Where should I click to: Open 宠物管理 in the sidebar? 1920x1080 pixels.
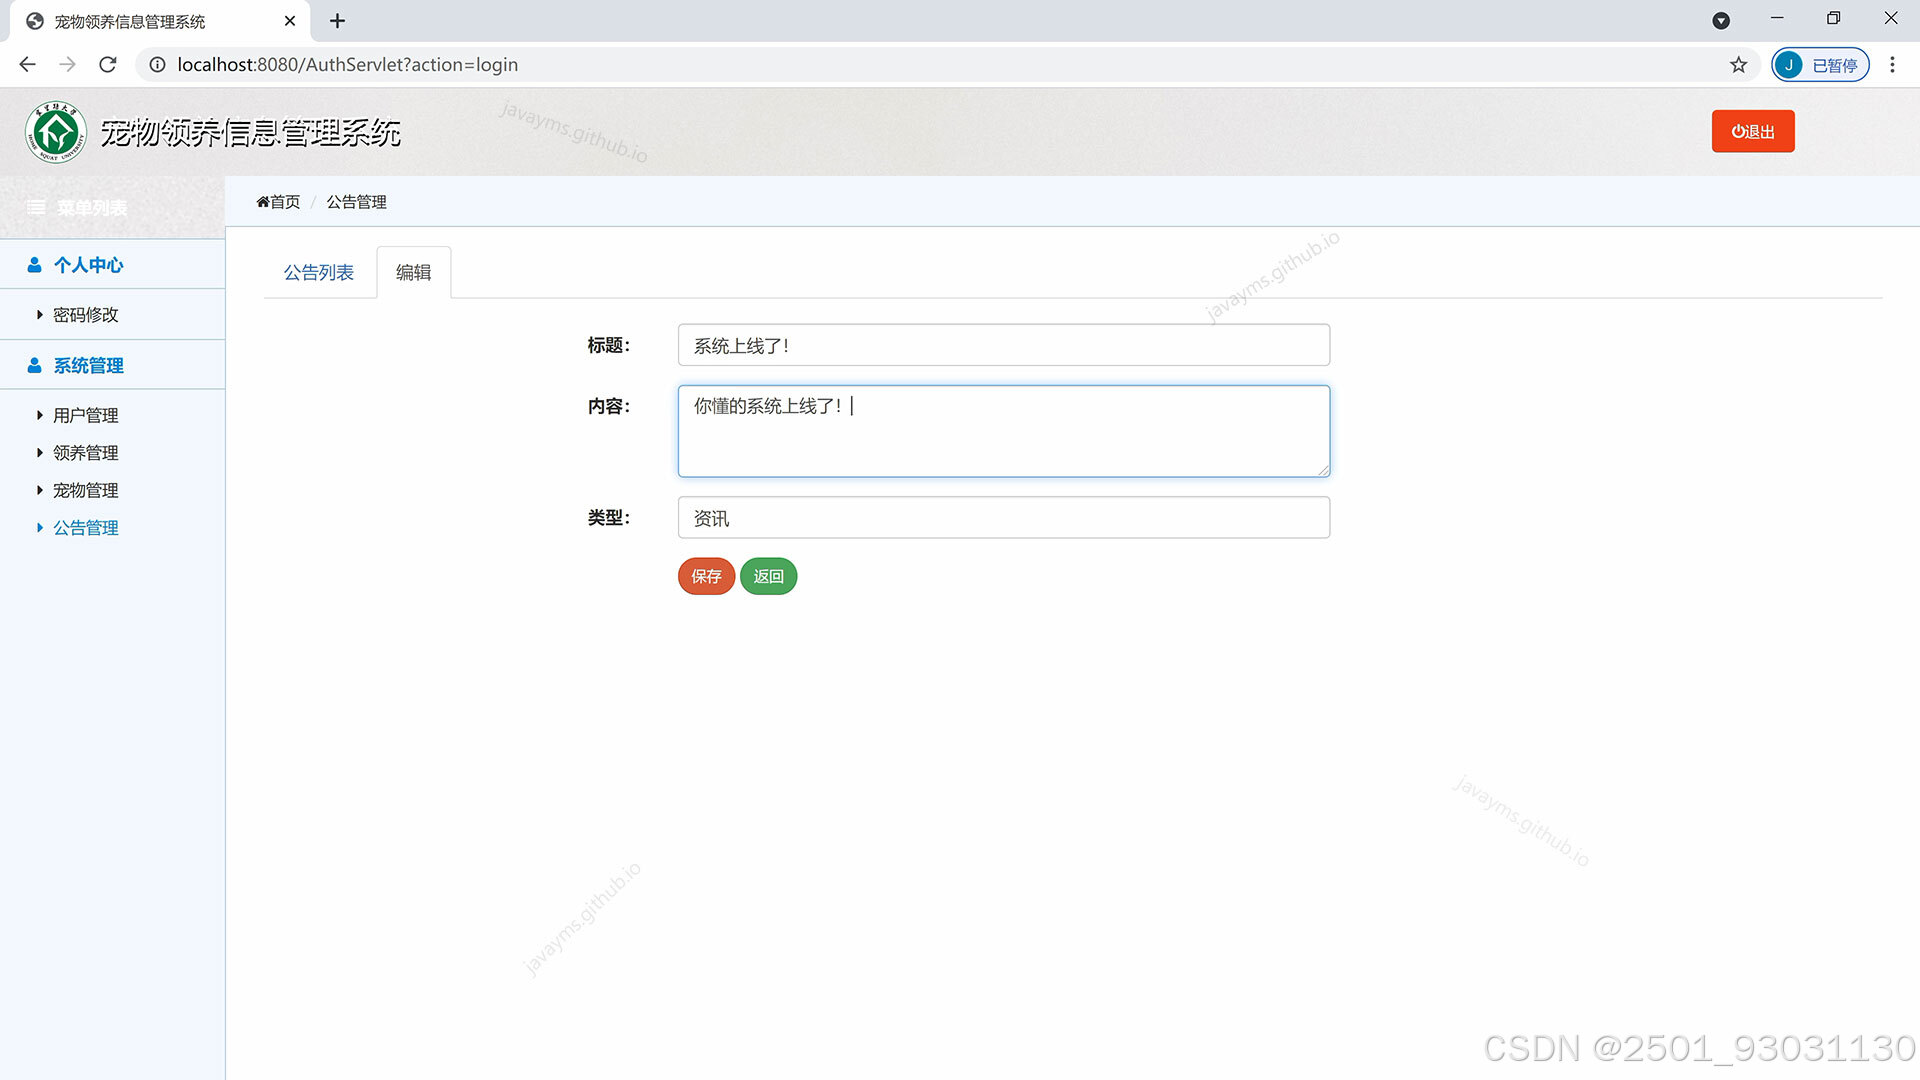(x=86, y=491)
